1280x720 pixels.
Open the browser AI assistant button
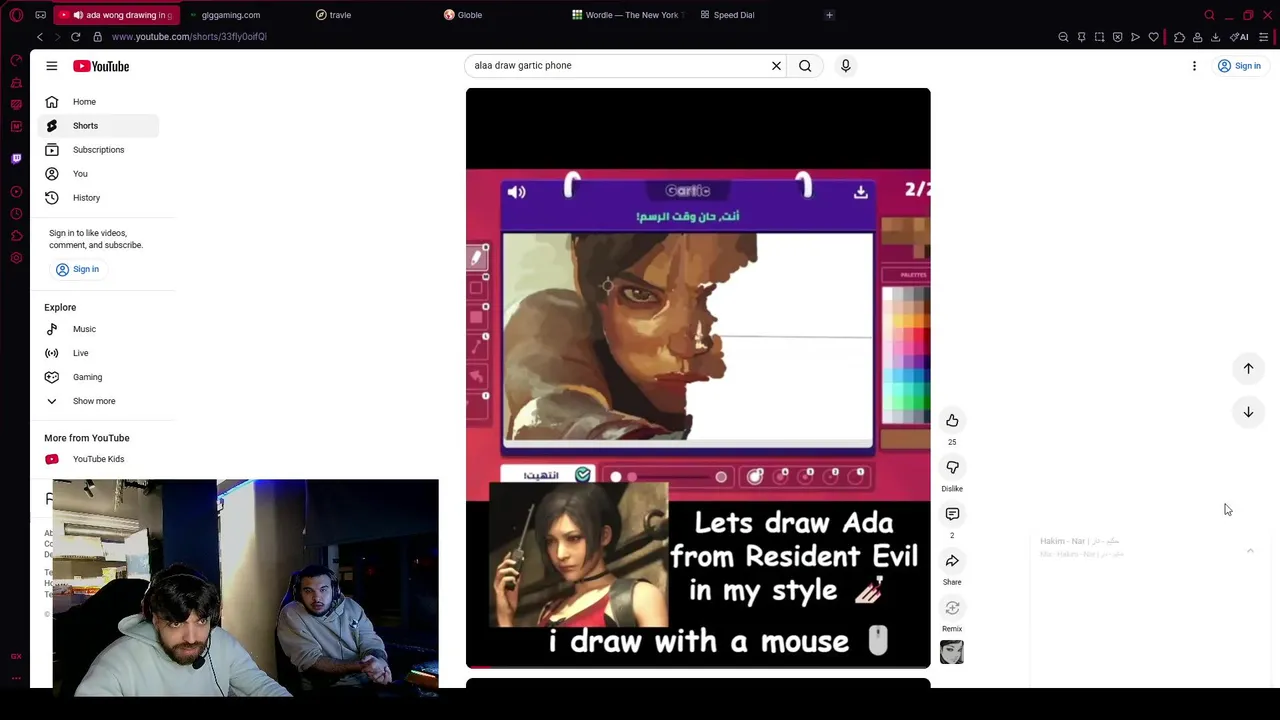[x=1240, y=37]
